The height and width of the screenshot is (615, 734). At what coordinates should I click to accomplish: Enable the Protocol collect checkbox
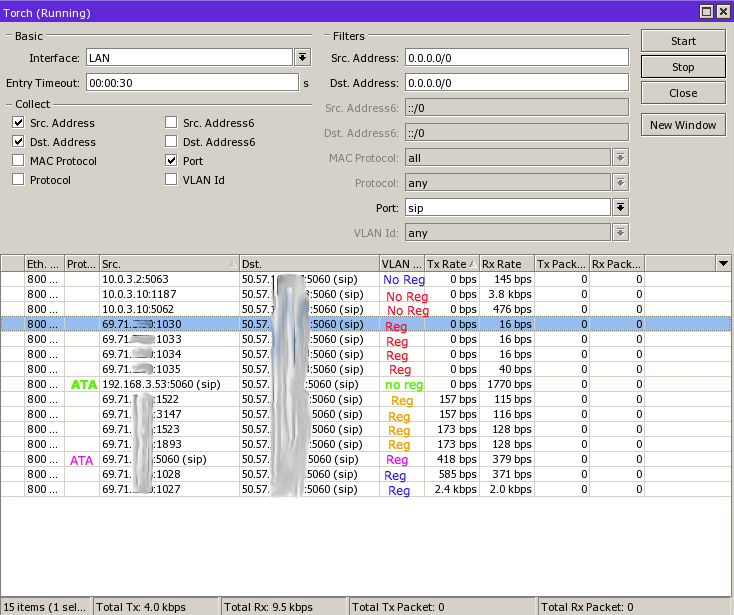18,179
